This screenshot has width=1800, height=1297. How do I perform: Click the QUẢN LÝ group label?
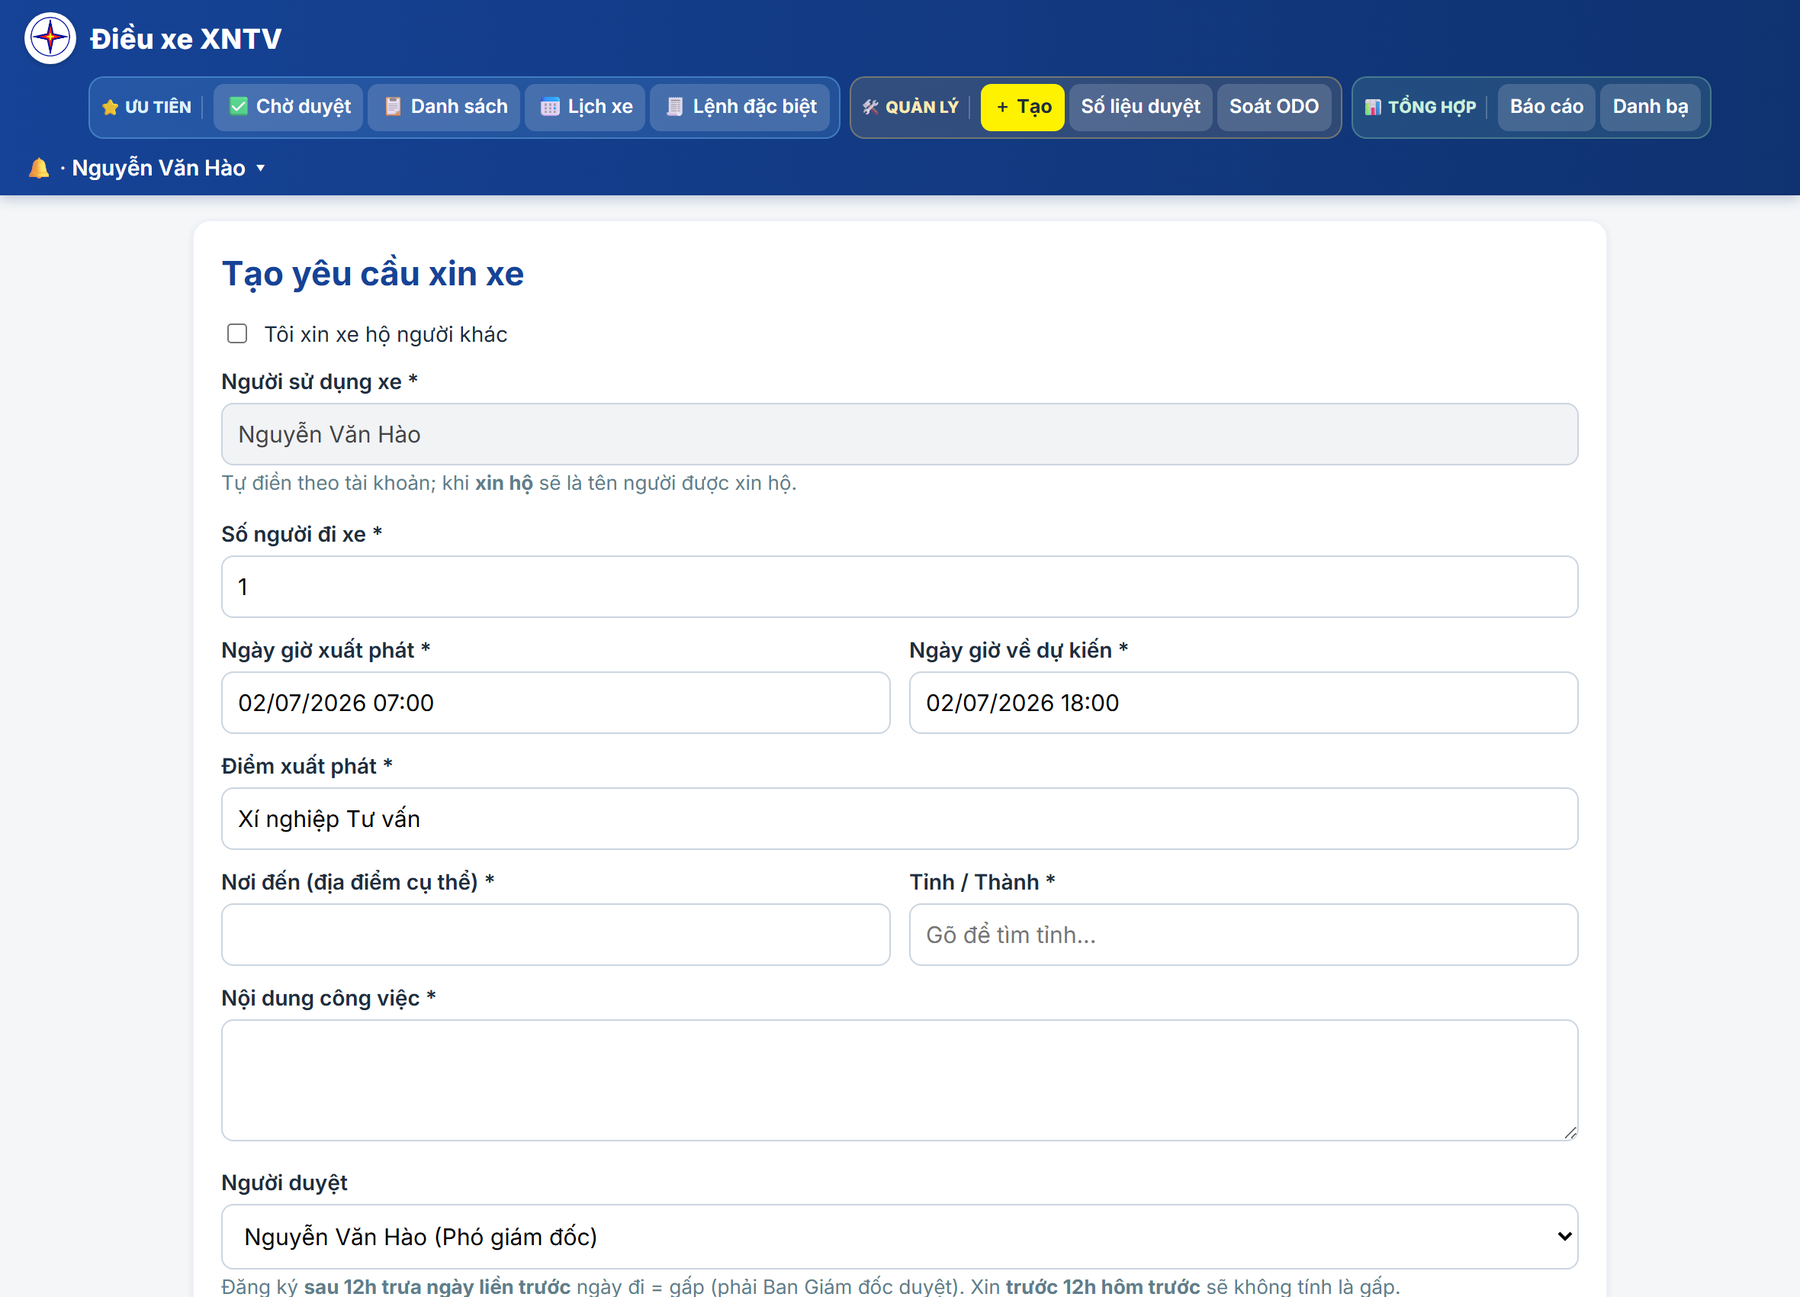pyautogui.click(x=922, y=107)
